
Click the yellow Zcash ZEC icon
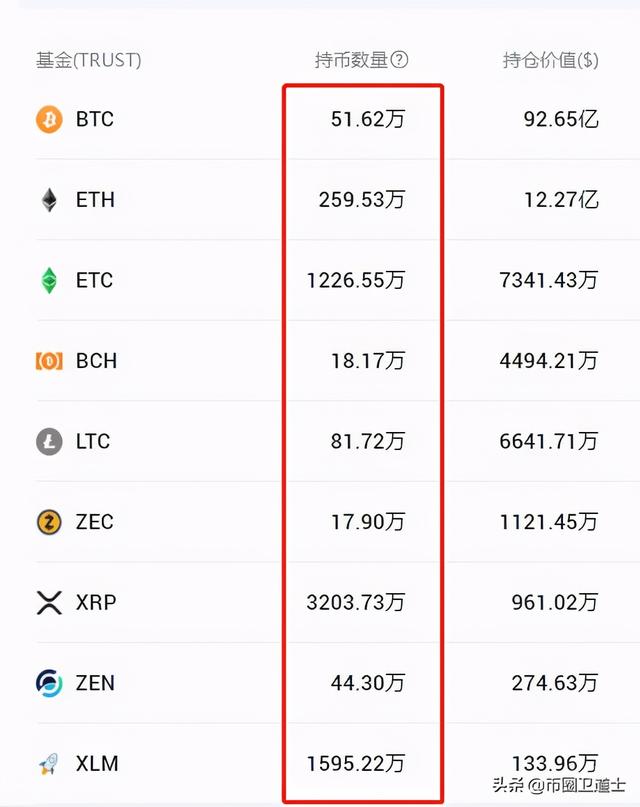[49, 522]
